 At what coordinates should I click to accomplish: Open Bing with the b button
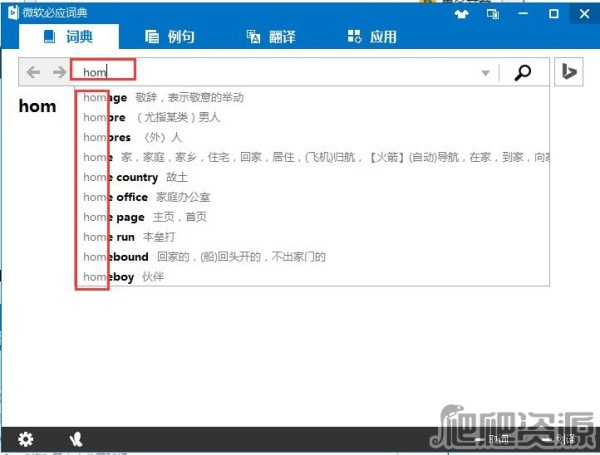pos(569,72)
